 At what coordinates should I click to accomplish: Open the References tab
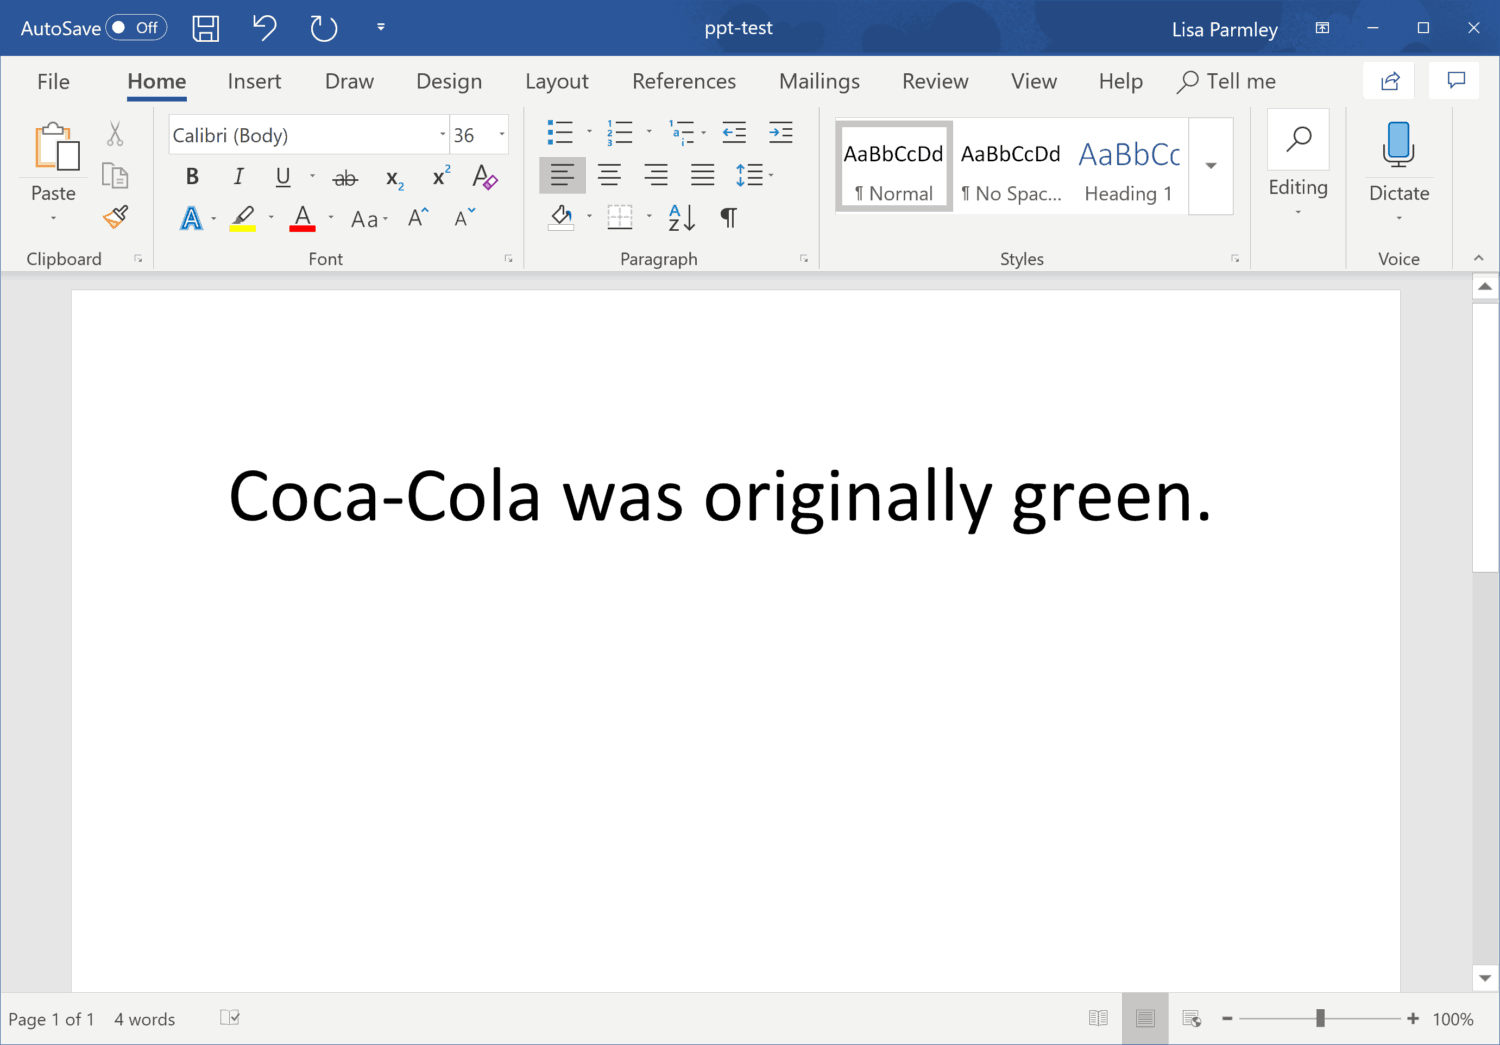tap(684, 82)
